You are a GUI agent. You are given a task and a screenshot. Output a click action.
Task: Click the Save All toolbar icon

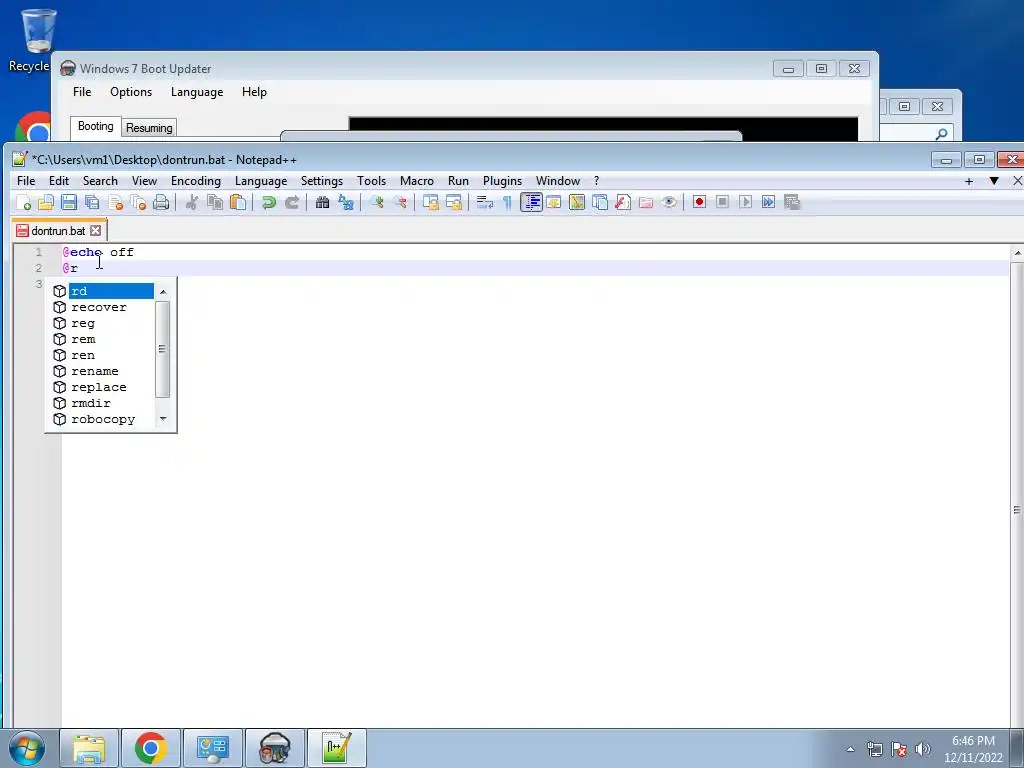[x=92, y=202]
